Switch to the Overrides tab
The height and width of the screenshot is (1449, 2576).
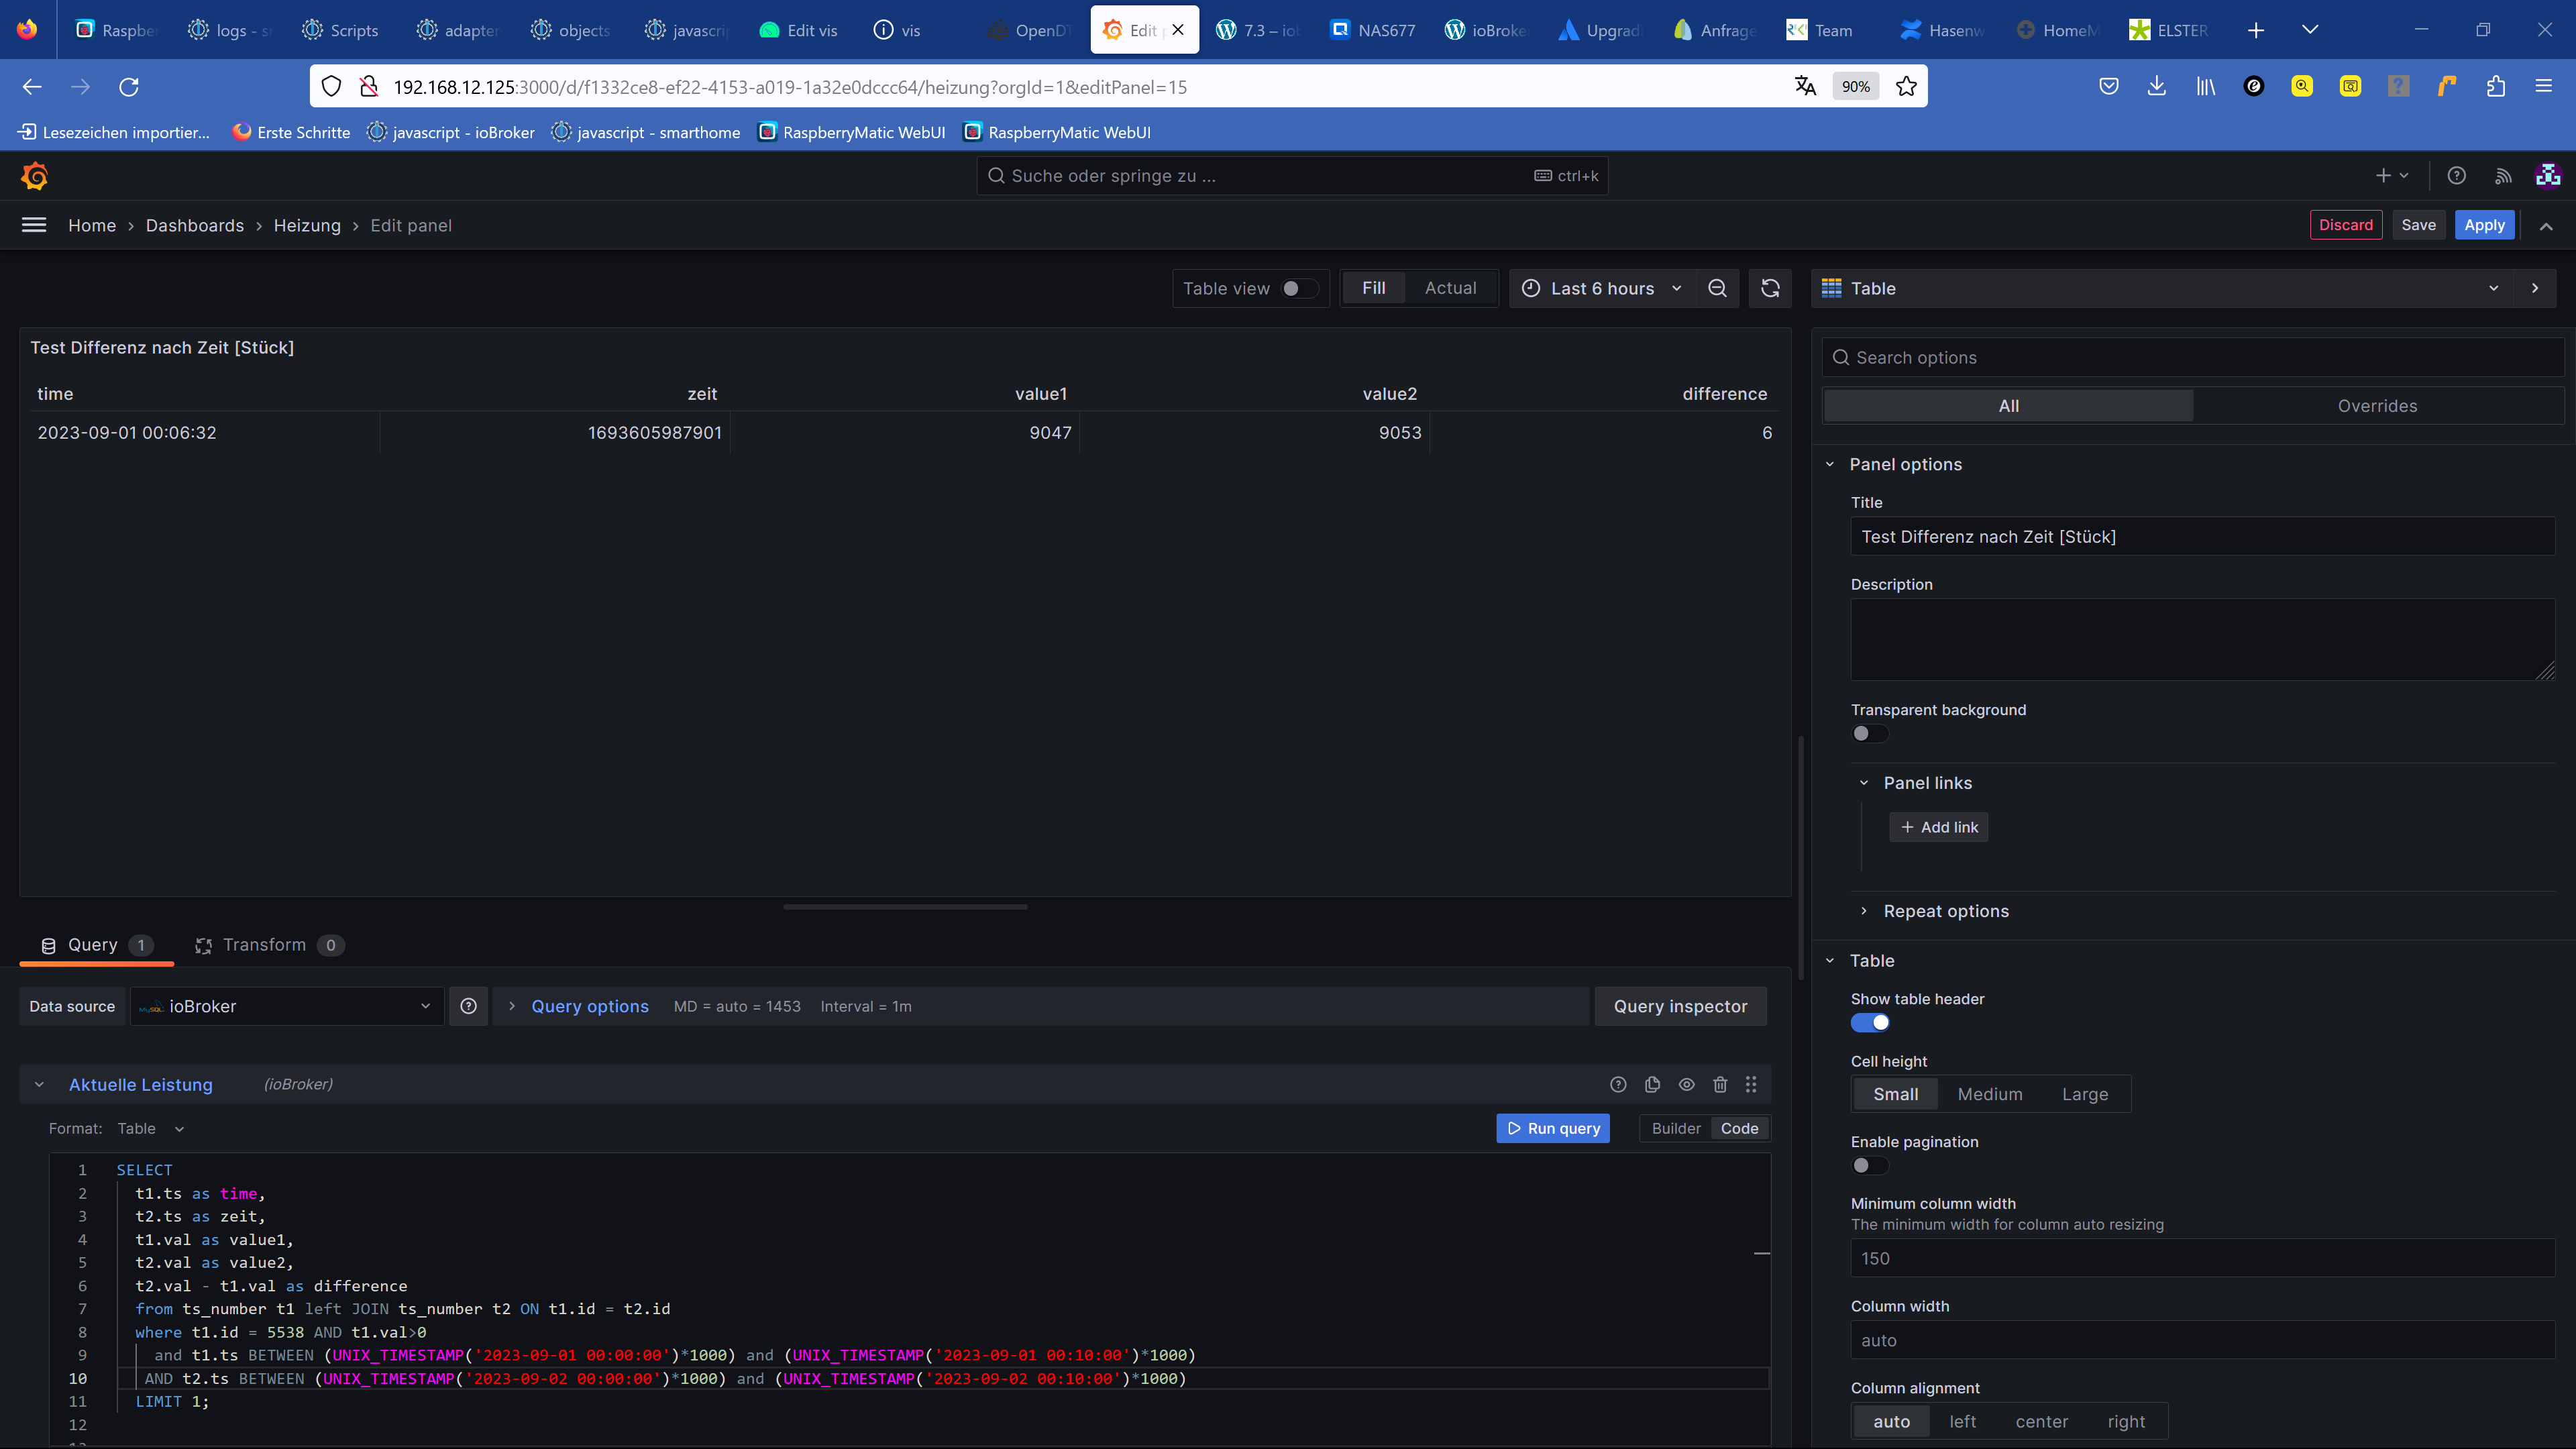[x=2377, y=406]
